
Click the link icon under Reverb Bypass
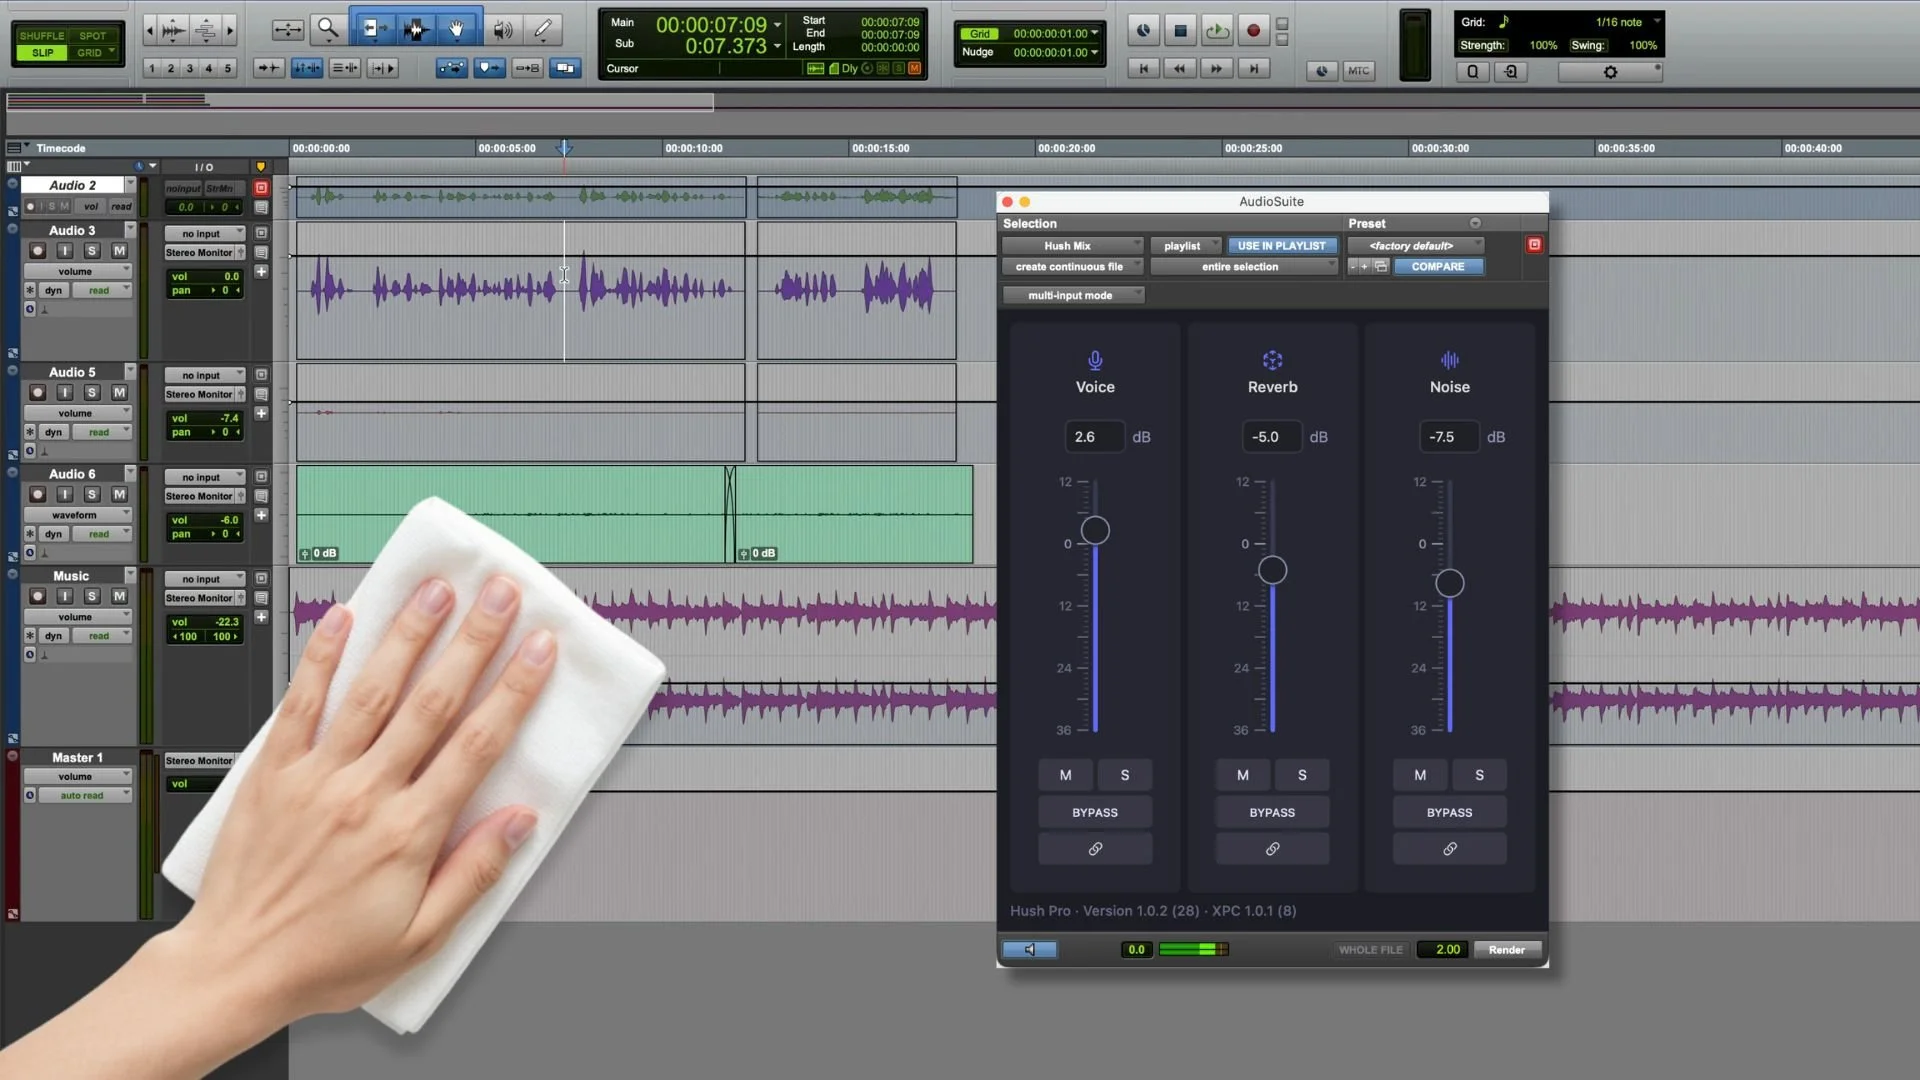coord(1272,849)
